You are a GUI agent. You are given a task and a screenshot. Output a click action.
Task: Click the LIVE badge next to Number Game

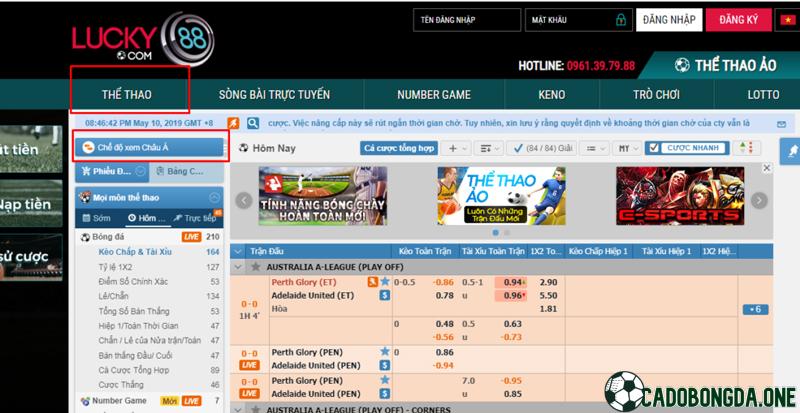coord(191,401)
